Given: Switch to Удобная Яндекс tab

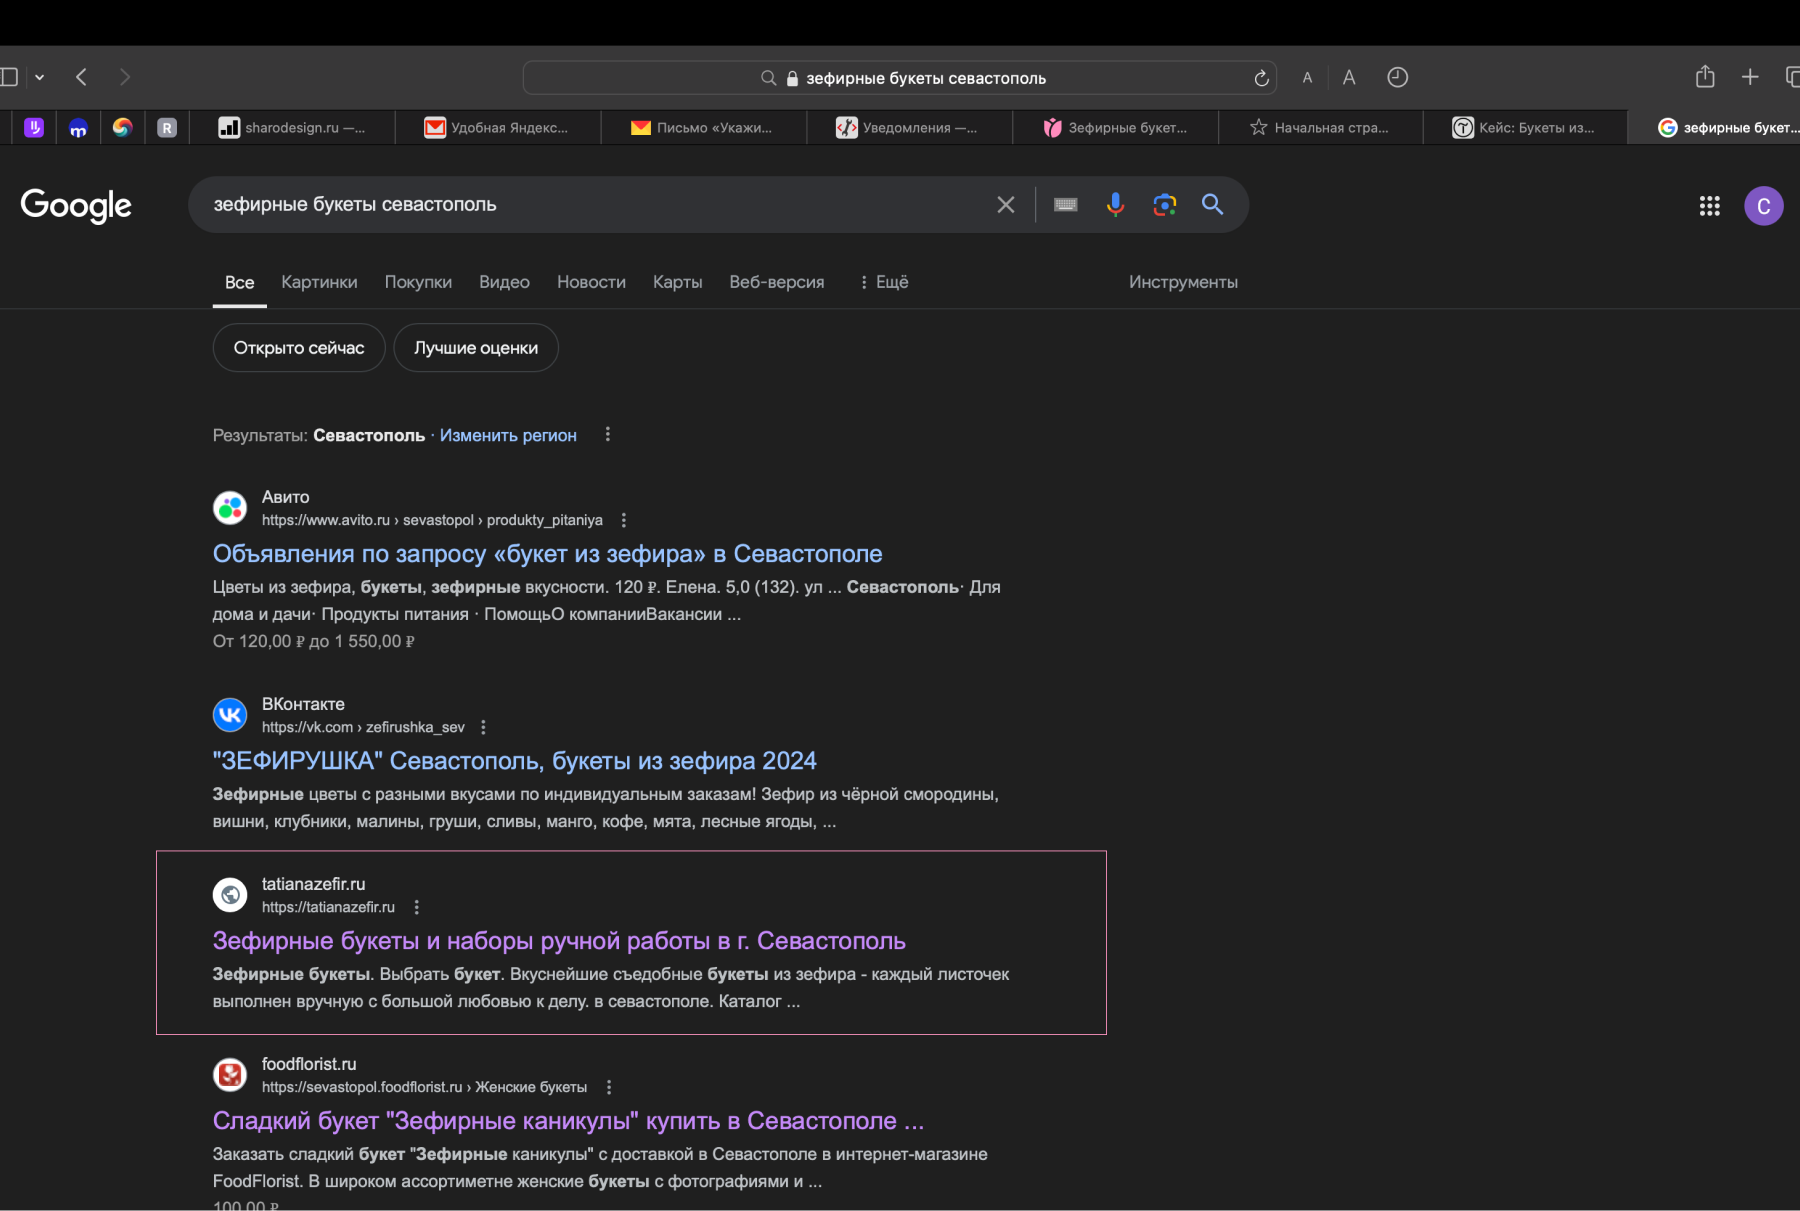Looking at the screenshot, I should point(497,127).
